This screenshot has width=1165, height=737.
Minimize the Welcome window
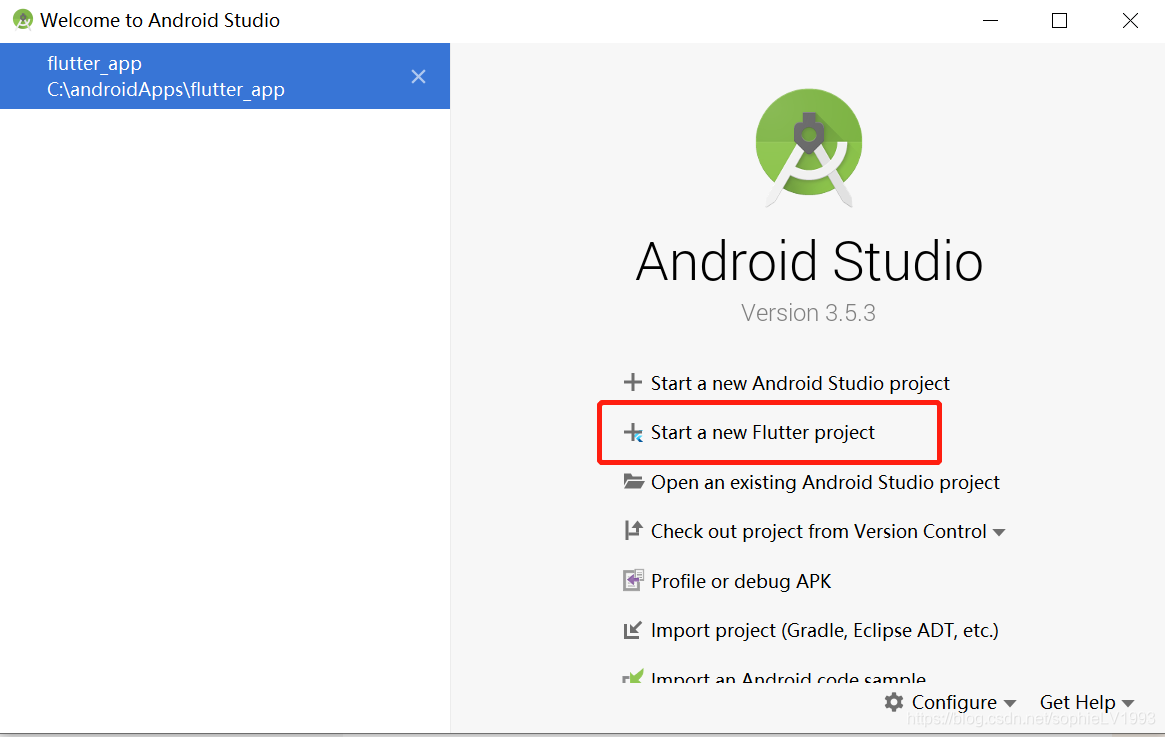click(x=990, y=21)
